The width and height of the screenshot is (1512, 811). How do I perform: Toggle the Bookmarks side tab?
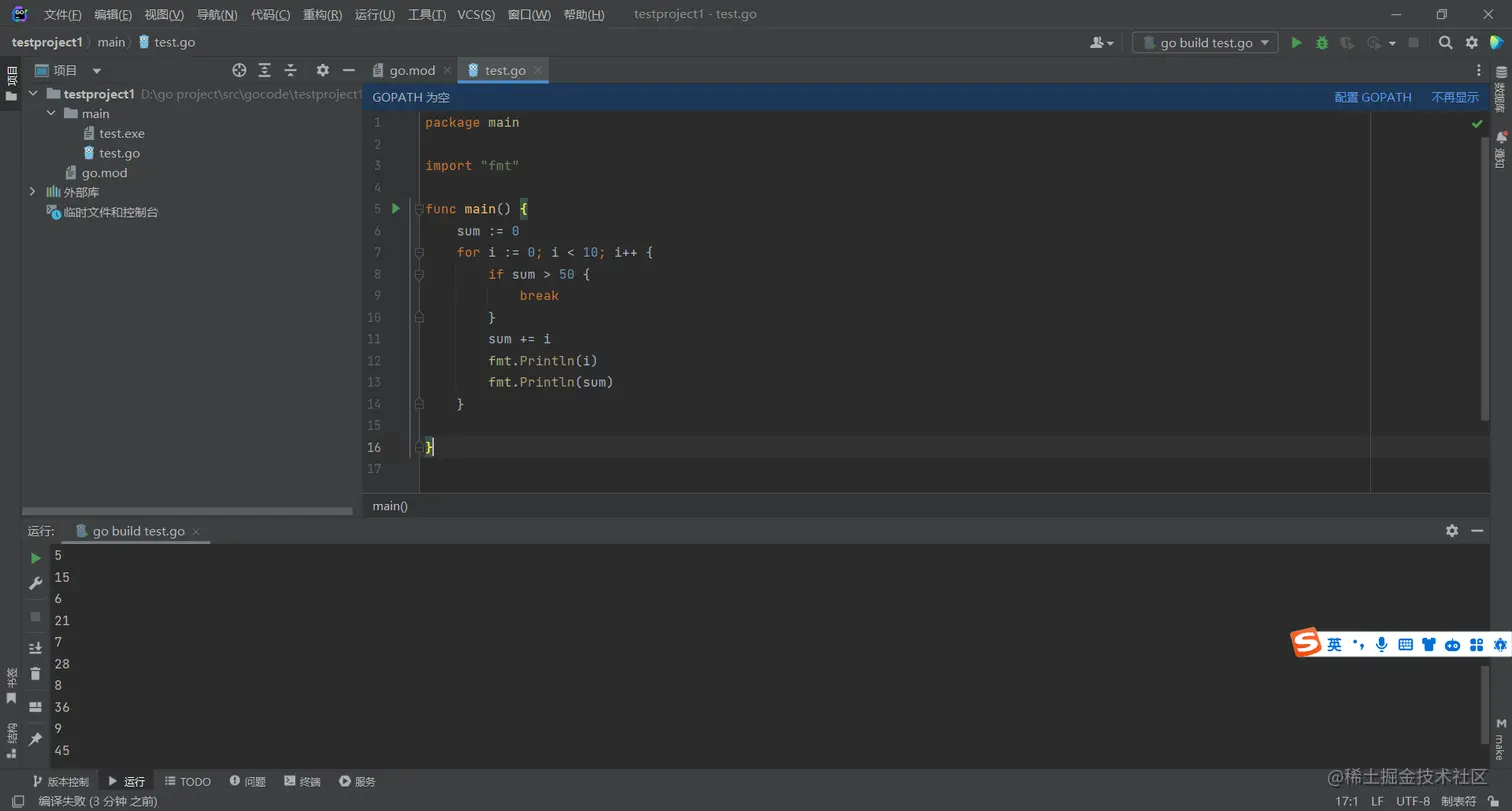pyautogui.click(x=11, y=687)
